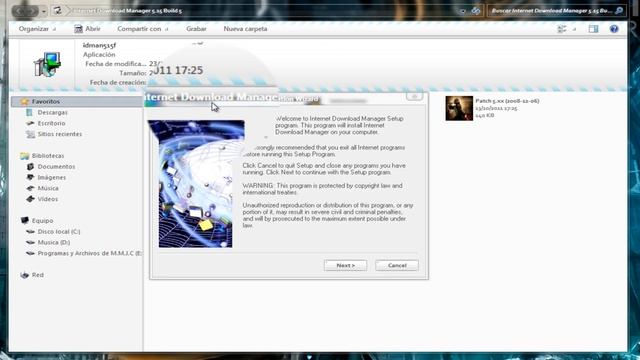
Task: Open the recent locations dropdown arrow
Action: (x=44, y=11)
